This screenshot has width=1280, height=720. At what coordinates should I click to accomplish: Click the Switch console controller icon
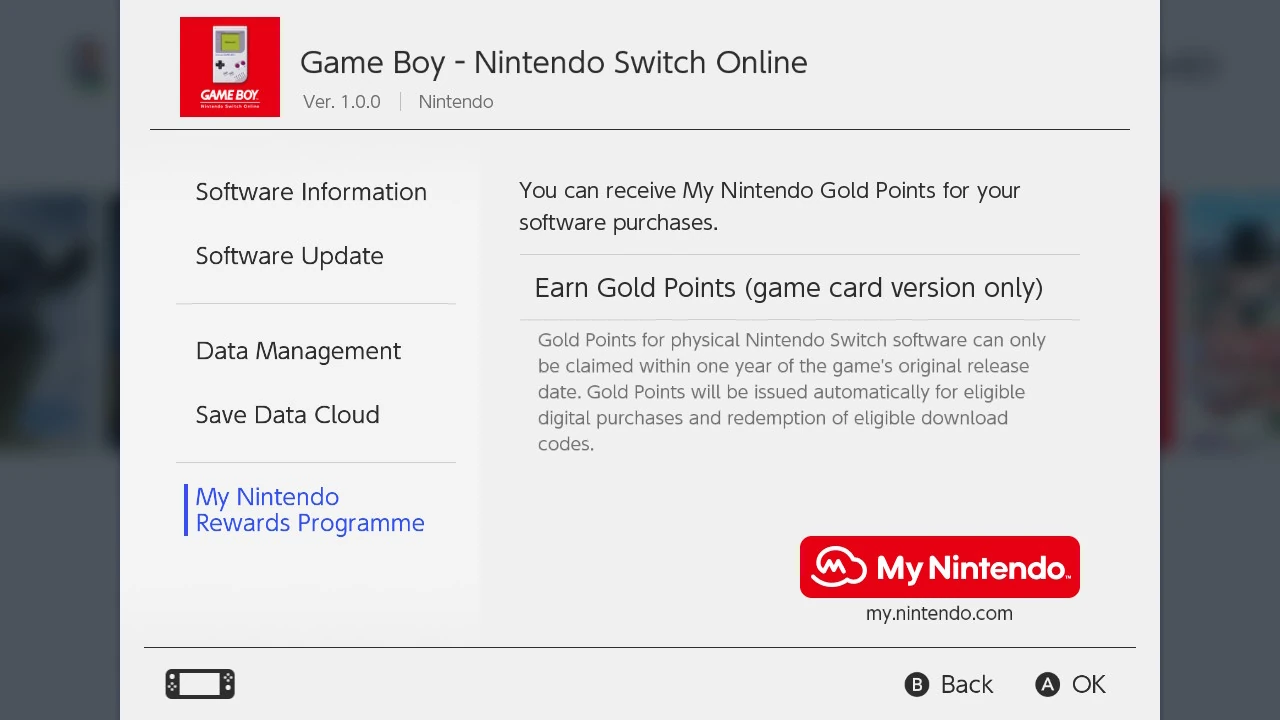[200, 684]
